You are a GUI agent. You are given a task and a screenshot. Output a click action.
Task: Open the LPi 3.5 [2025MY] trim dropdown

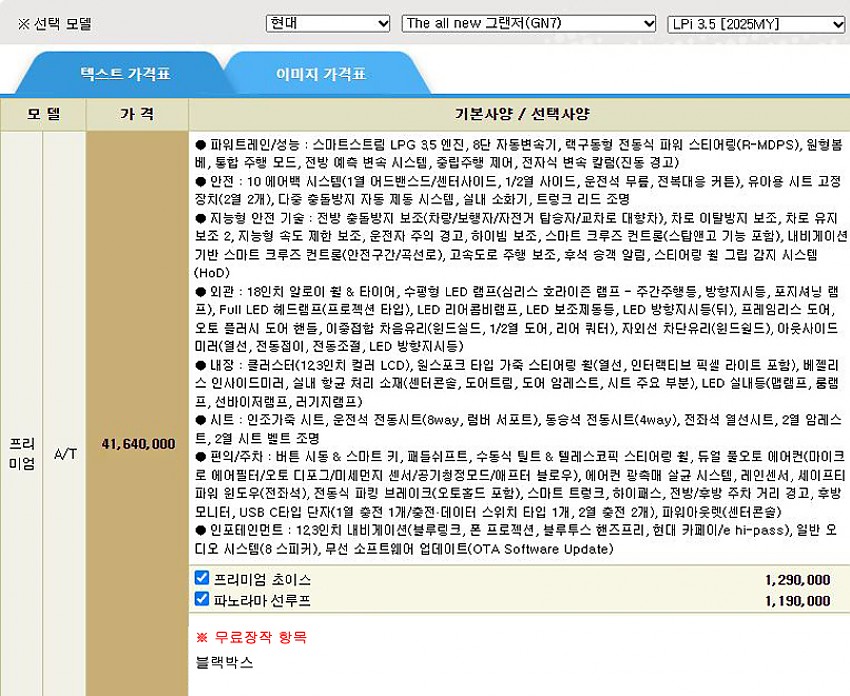(756, 23)
